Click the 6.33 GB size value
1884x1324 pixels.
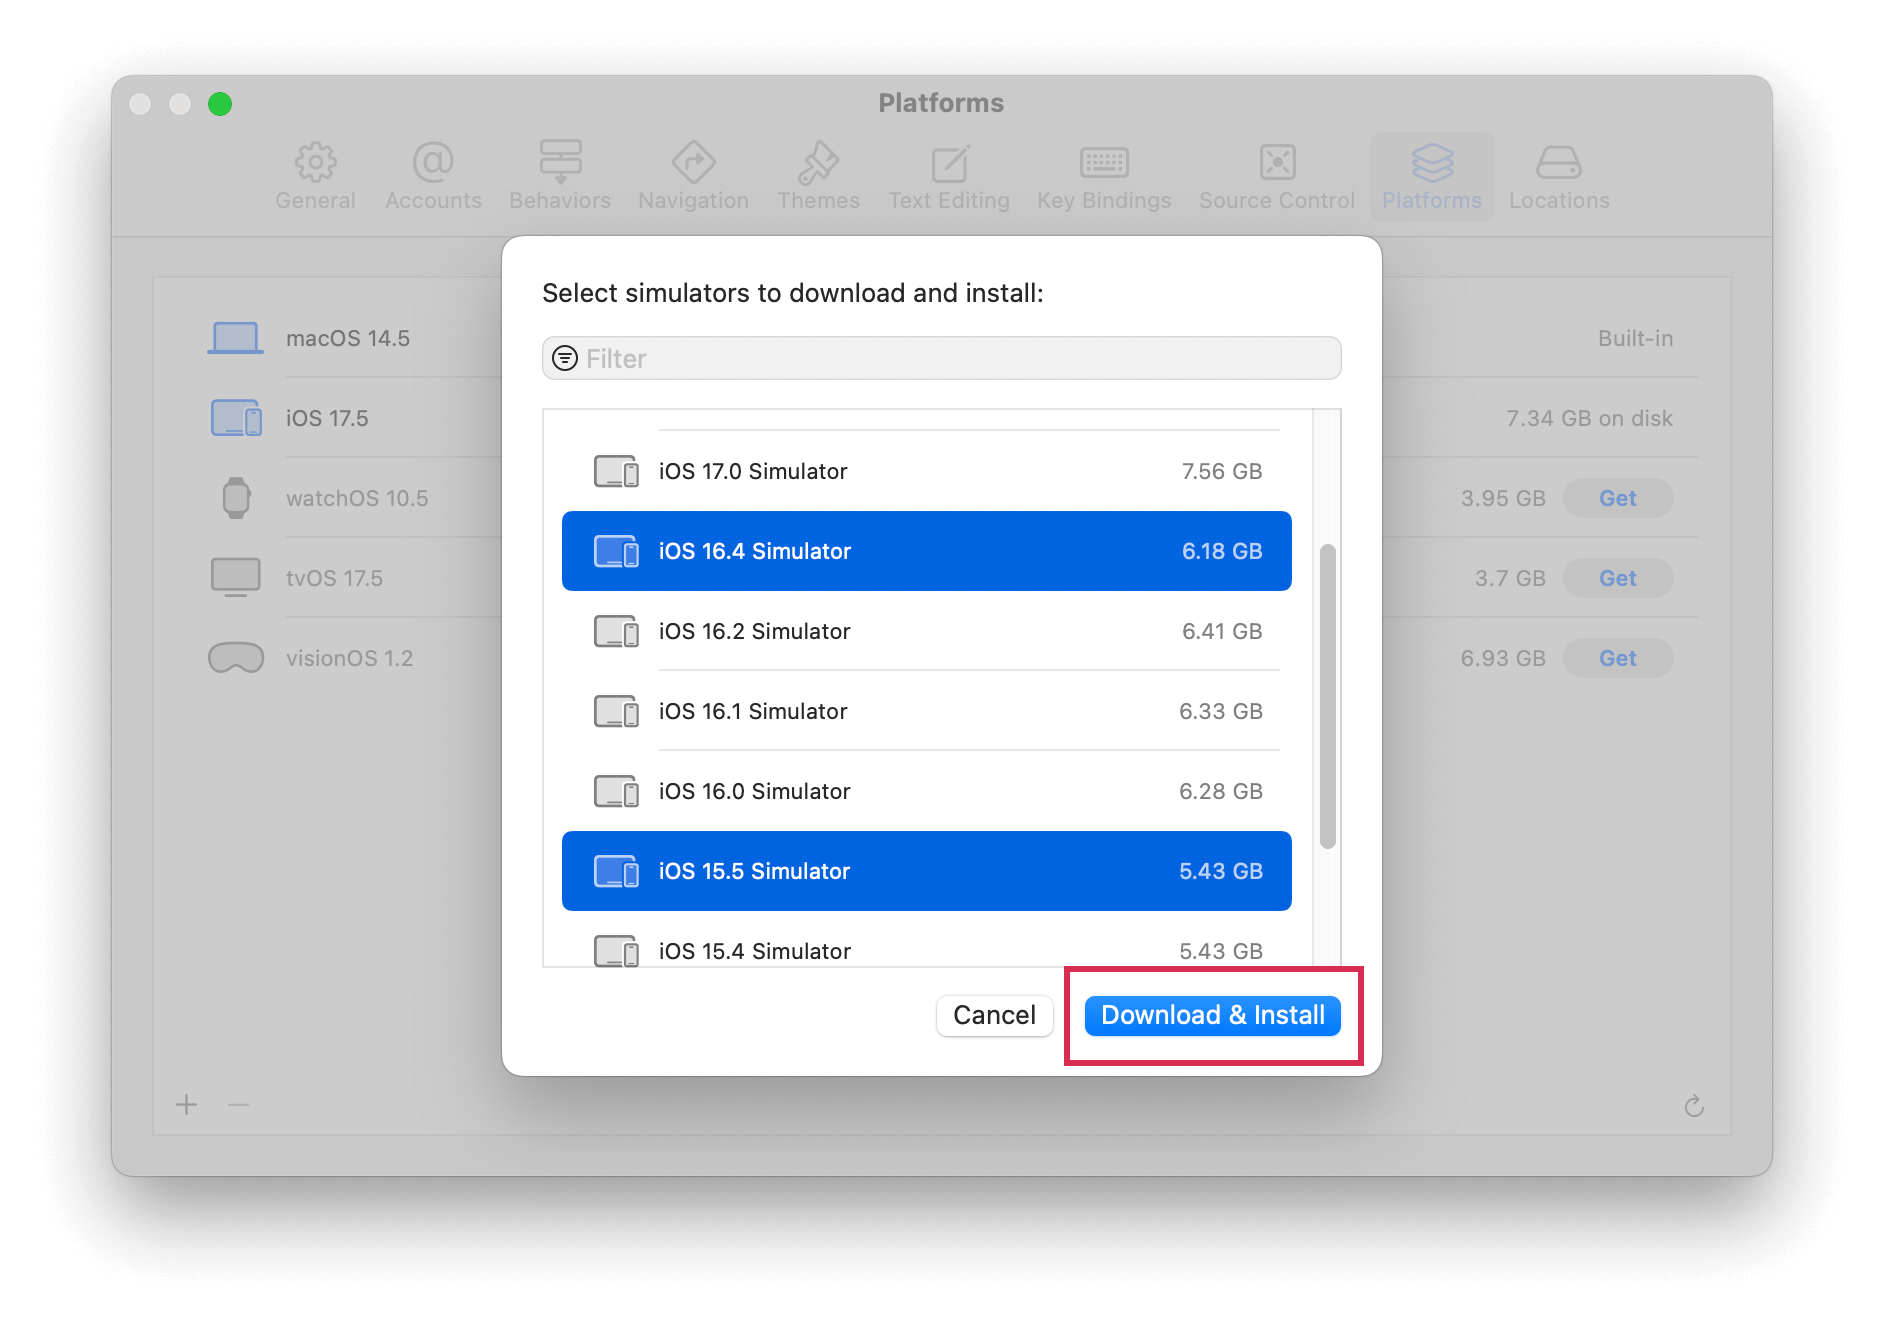[1220, 711]
